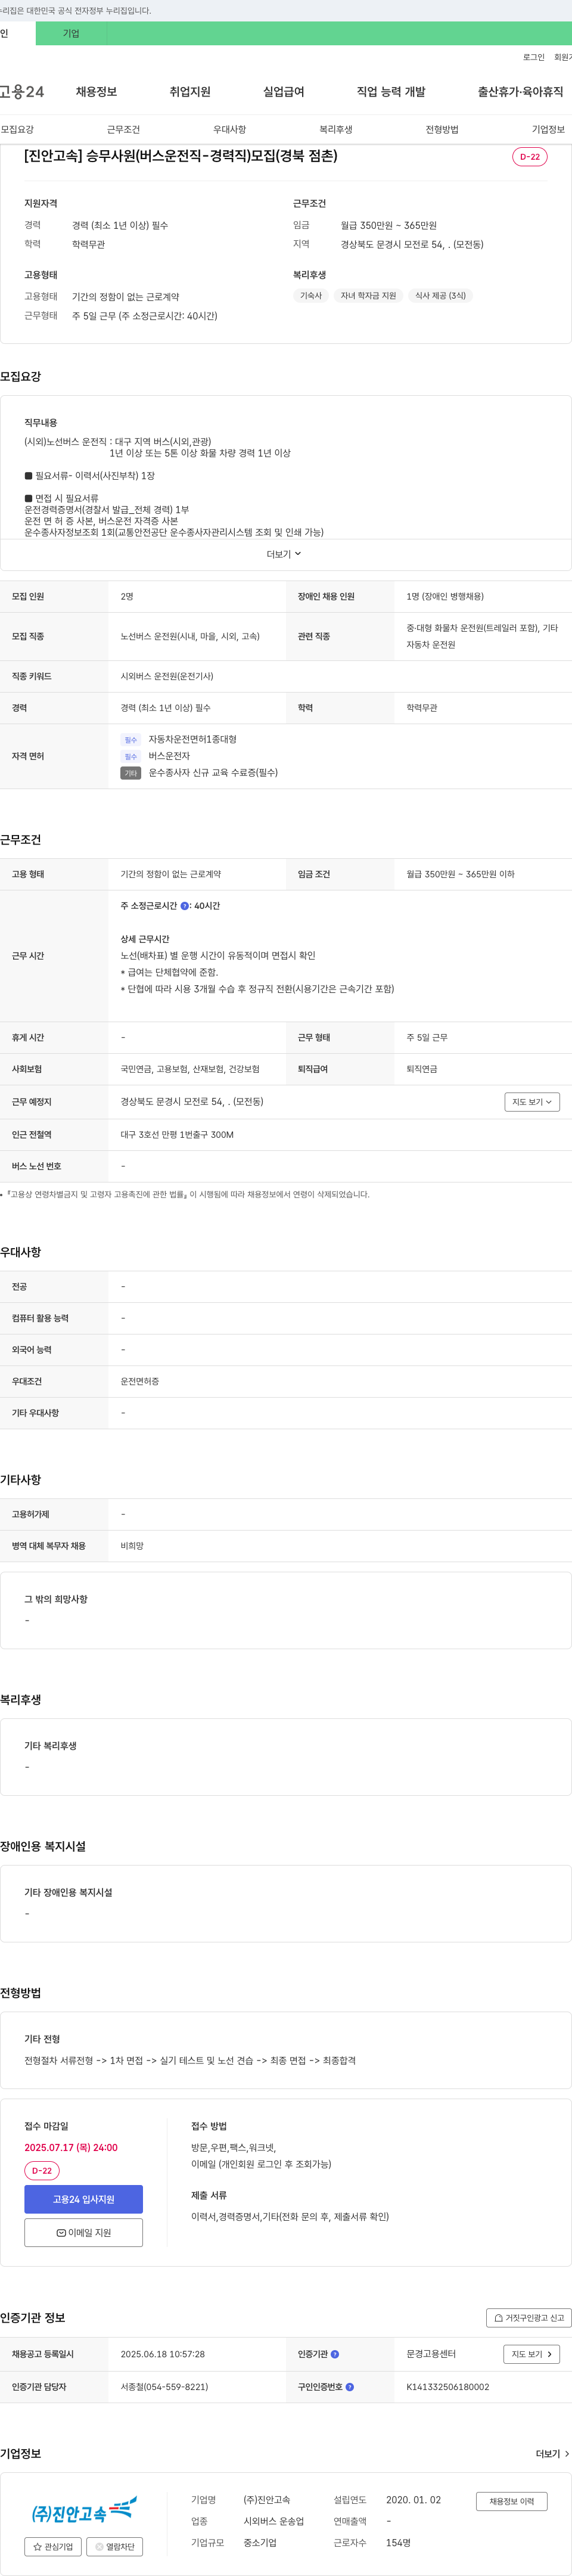Click the 서종철(054-559-8221) contact text

[164, 2387]
